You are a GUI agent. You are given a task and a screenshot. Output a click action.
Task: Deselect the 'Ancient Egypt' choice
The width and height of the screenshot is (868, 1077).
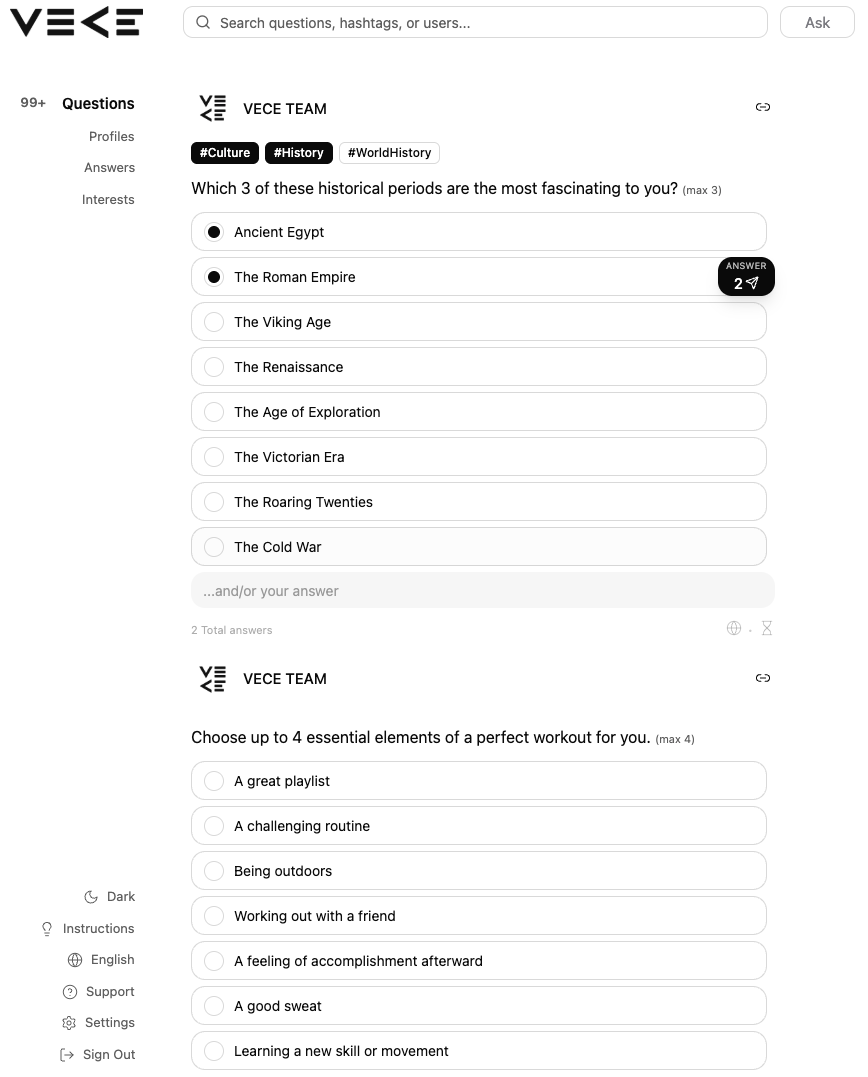(x=214, y=231)
